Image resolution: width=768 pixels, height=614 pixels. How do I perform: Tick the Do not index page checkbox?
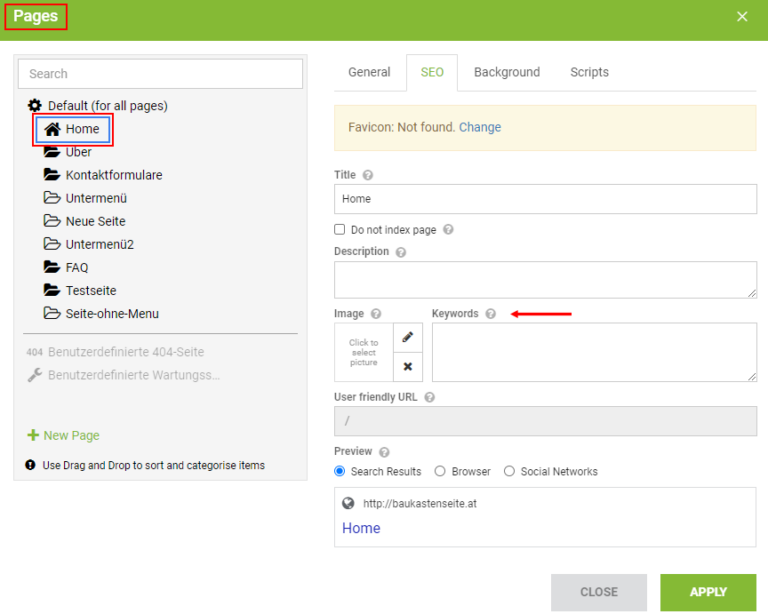point(339,229)
